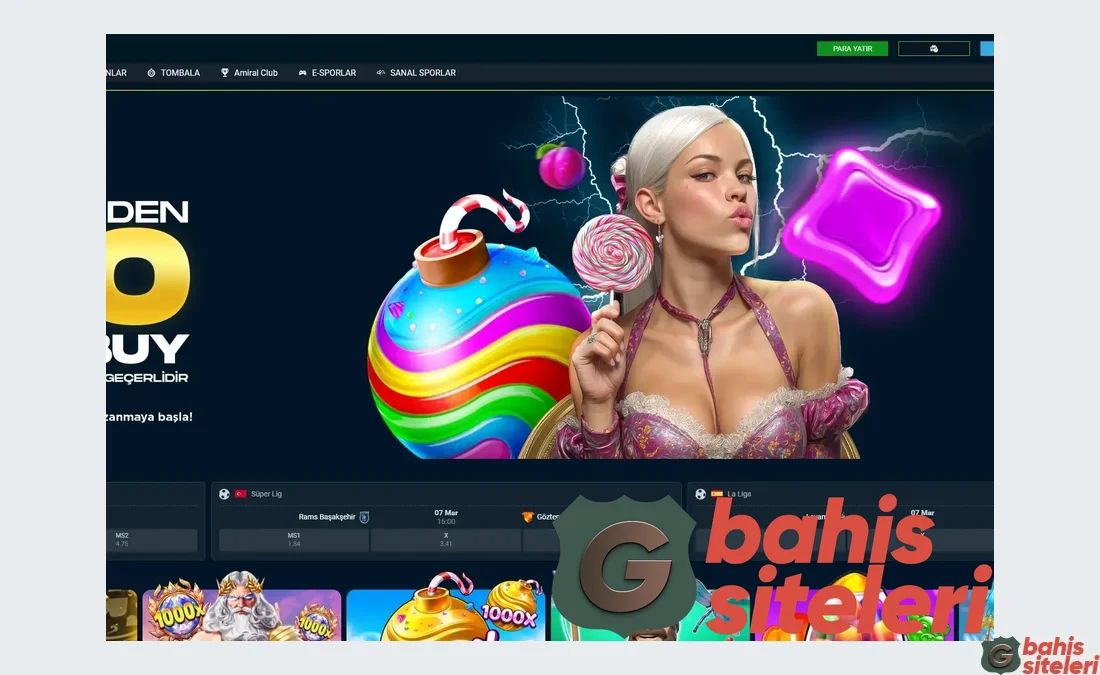Click the gamepad icon next to E-SPORLAR
This screenshot has width=1100, height=675.
[302, 72]
